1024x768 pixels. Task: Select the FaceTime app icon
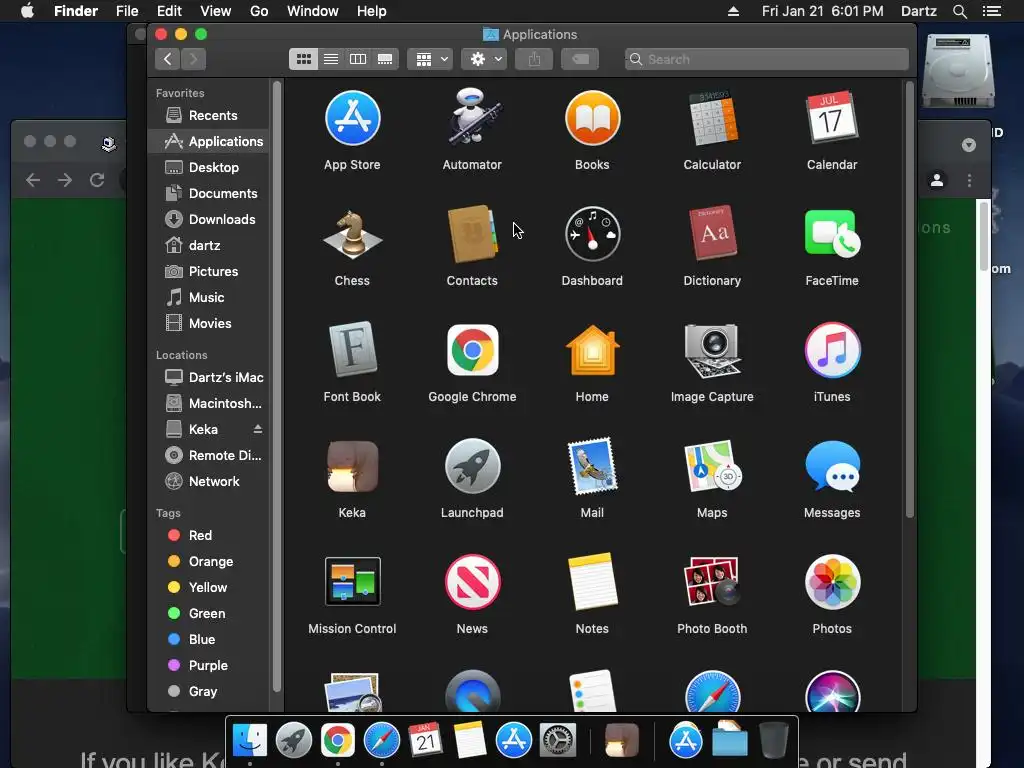pyautogui.click(x=832, y=234)
